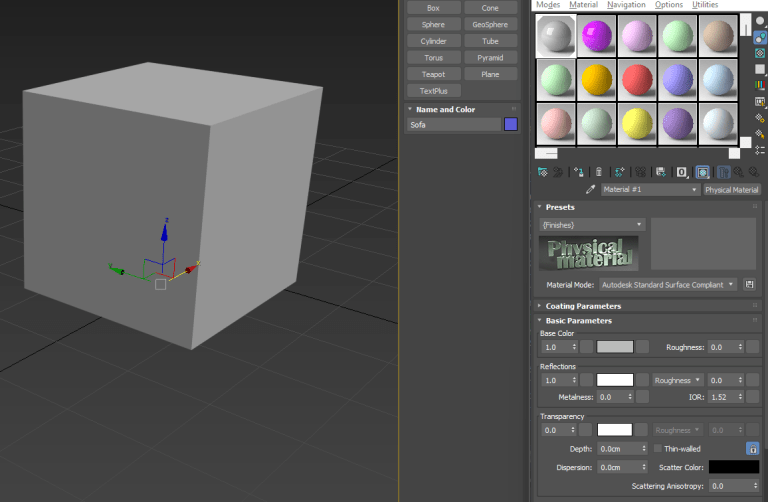Image resolution: width=768 pixels, height=502 pixels.
Task: Toggle Show Shaded Material in Viewport
Action: (702, 172)
